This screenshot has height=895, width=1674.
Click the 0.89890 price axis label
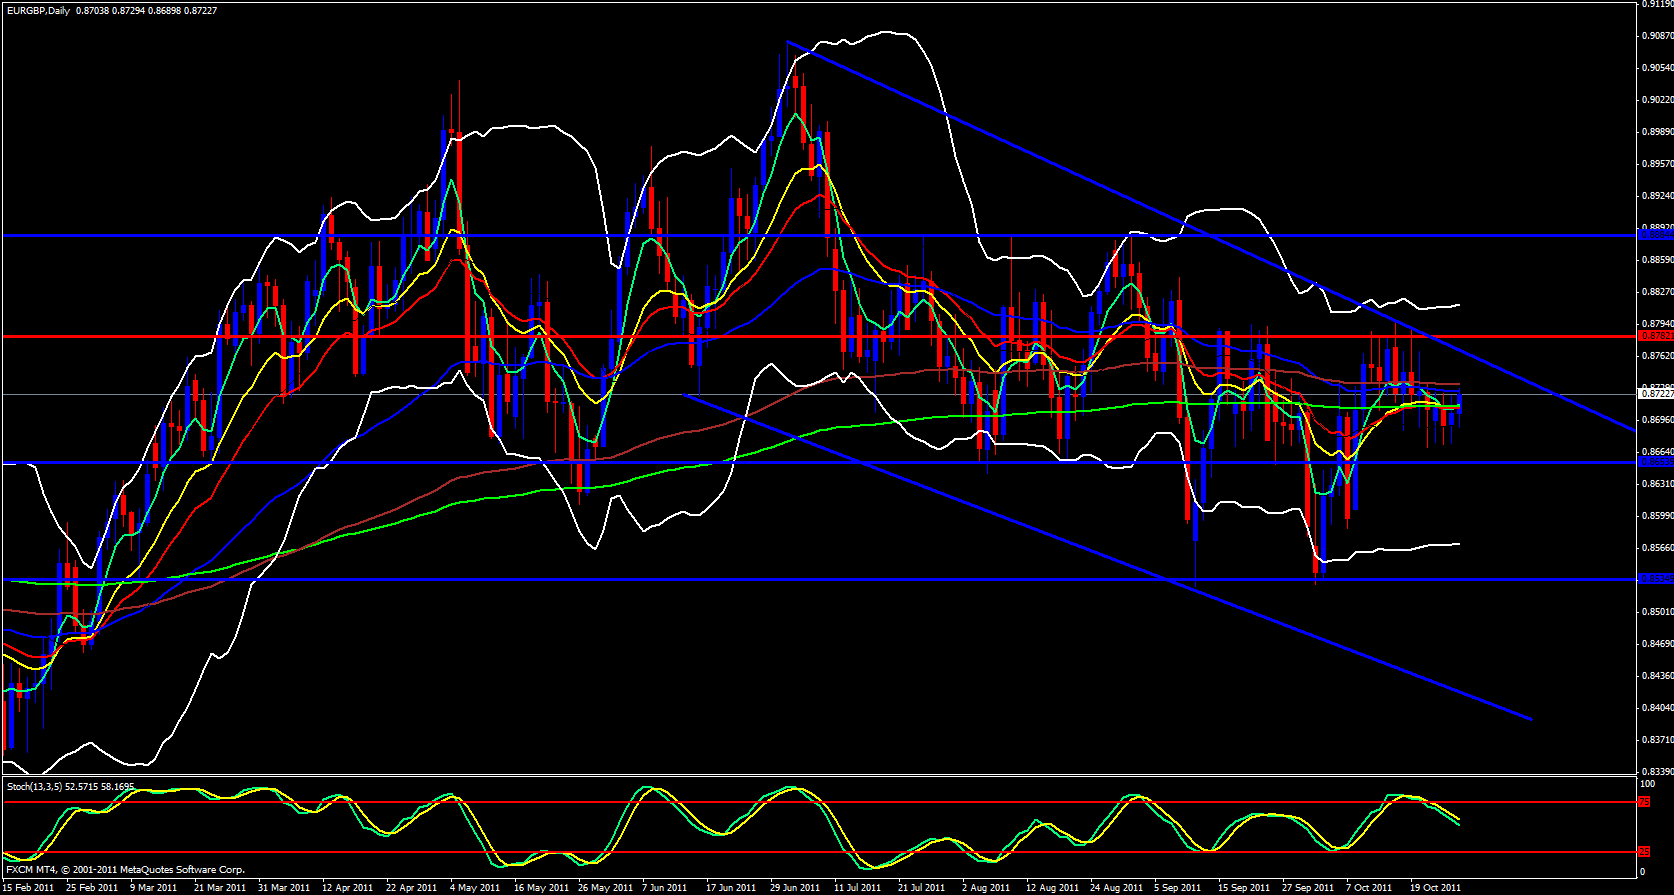point(1657,132)
